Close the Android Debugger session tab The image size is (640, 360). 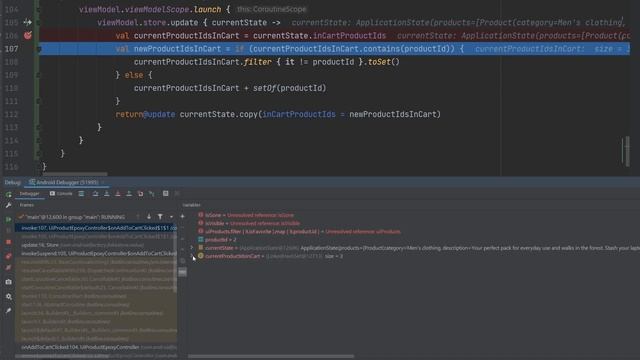(x=103, y=182)
